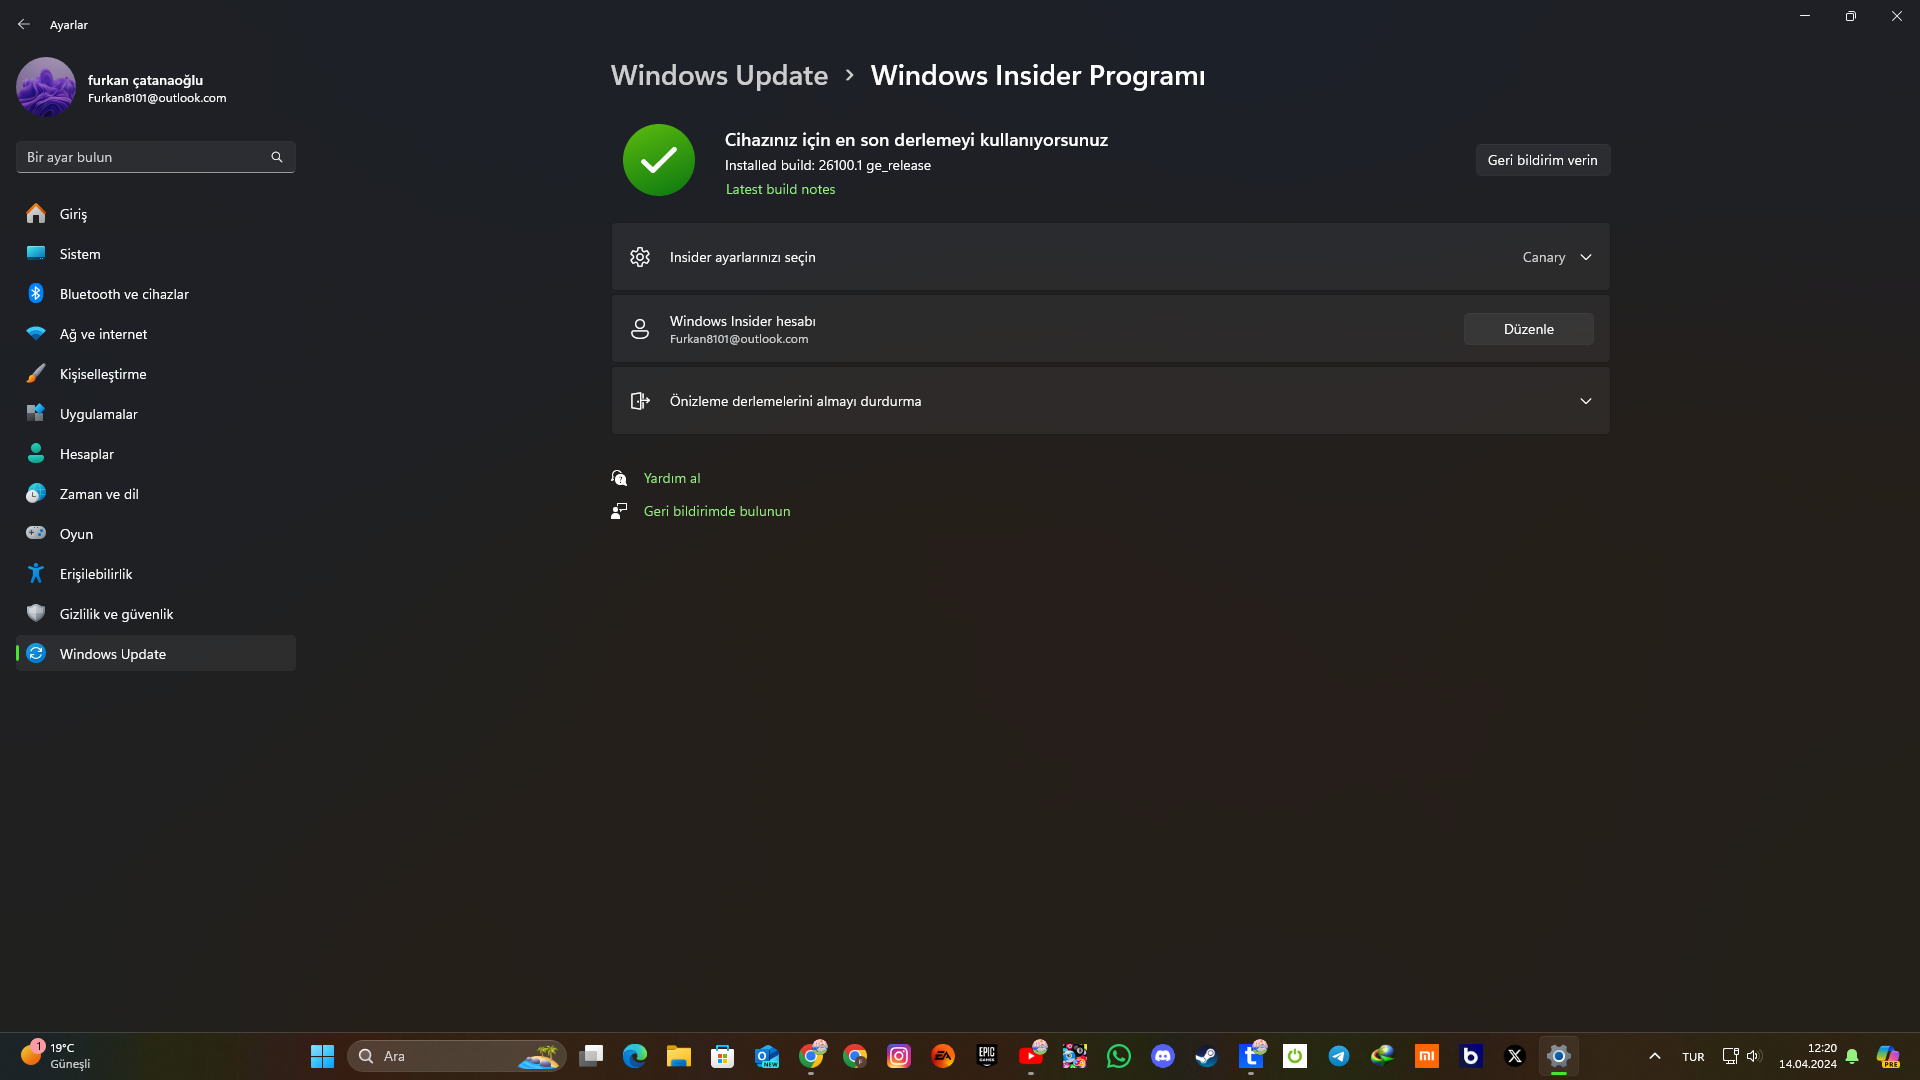The height and width of the screenshot is (1080, 1920).
Task: Click the search magnifier in the settings search box
Action: (277, 157)
